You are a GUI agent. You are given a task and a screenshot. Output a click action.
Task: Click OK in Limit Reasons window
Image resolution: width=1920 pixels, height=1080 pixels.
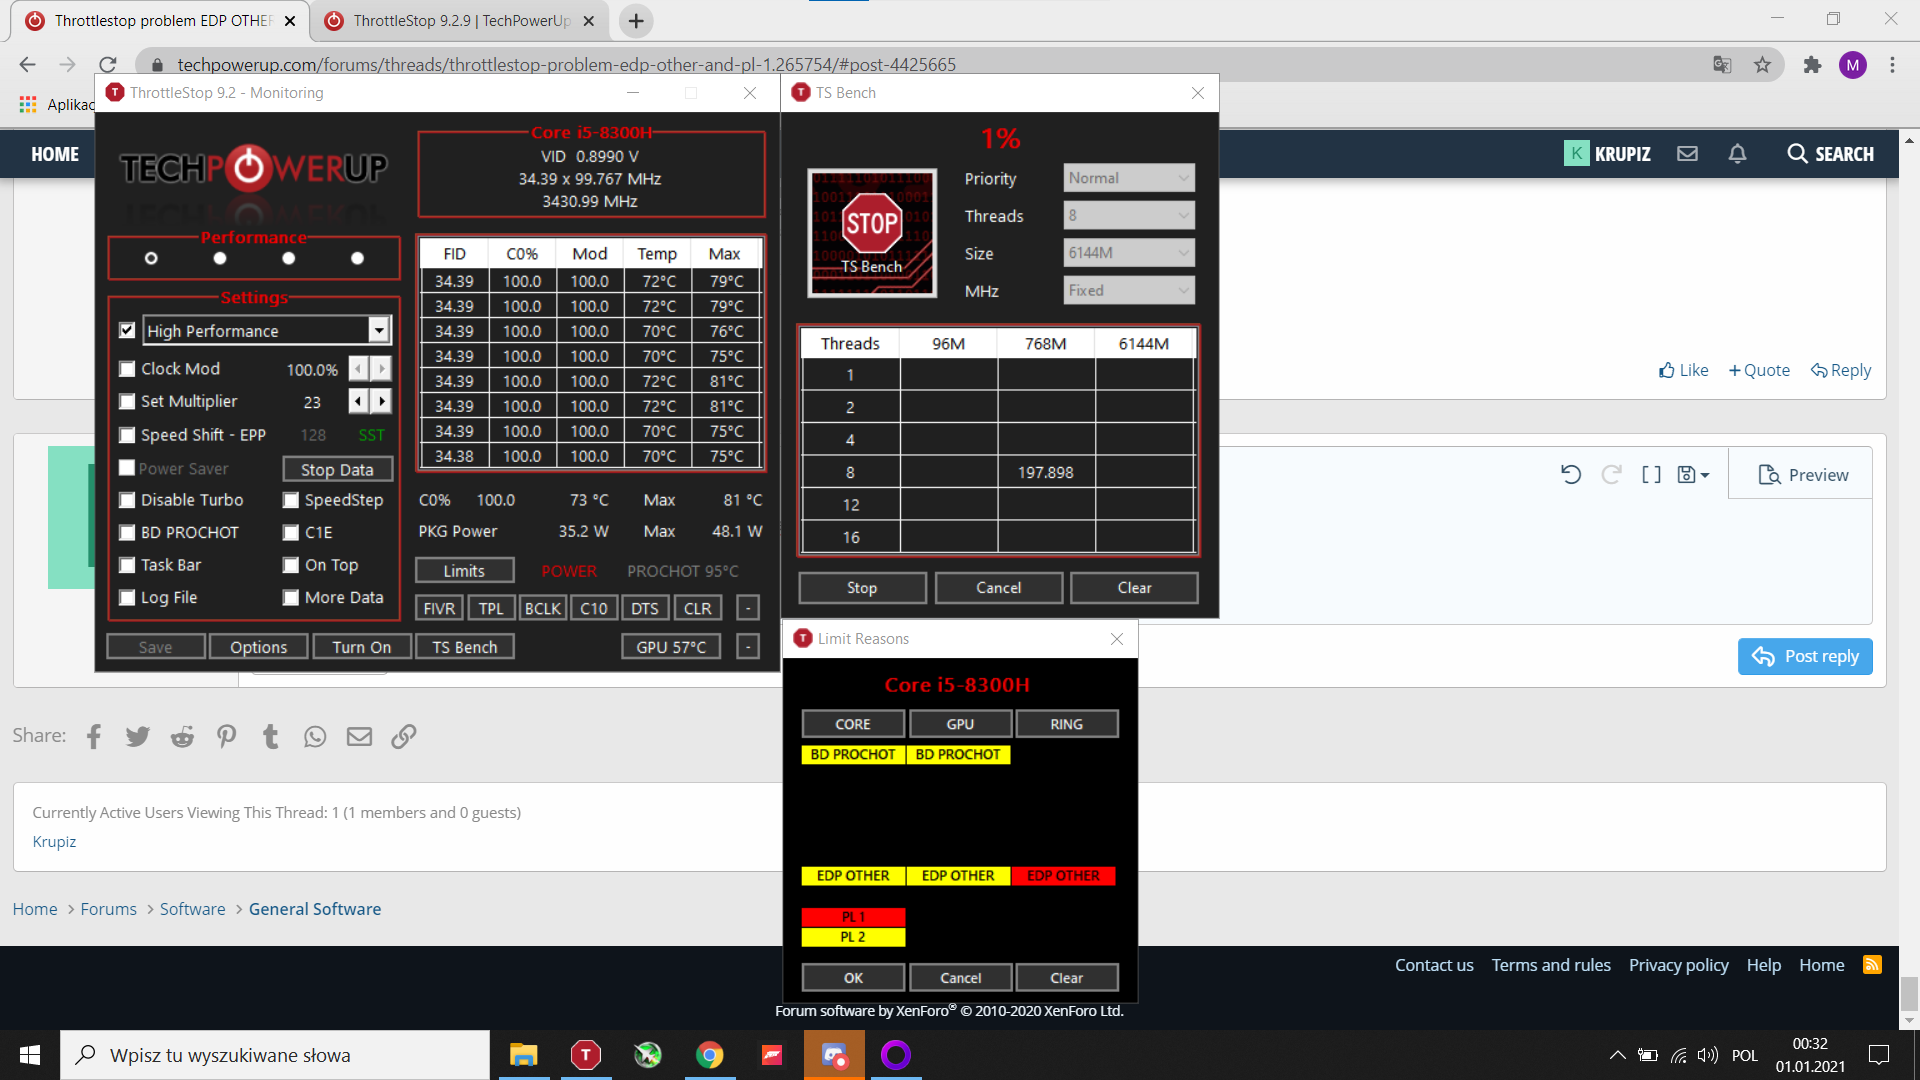tap(853, 977)
